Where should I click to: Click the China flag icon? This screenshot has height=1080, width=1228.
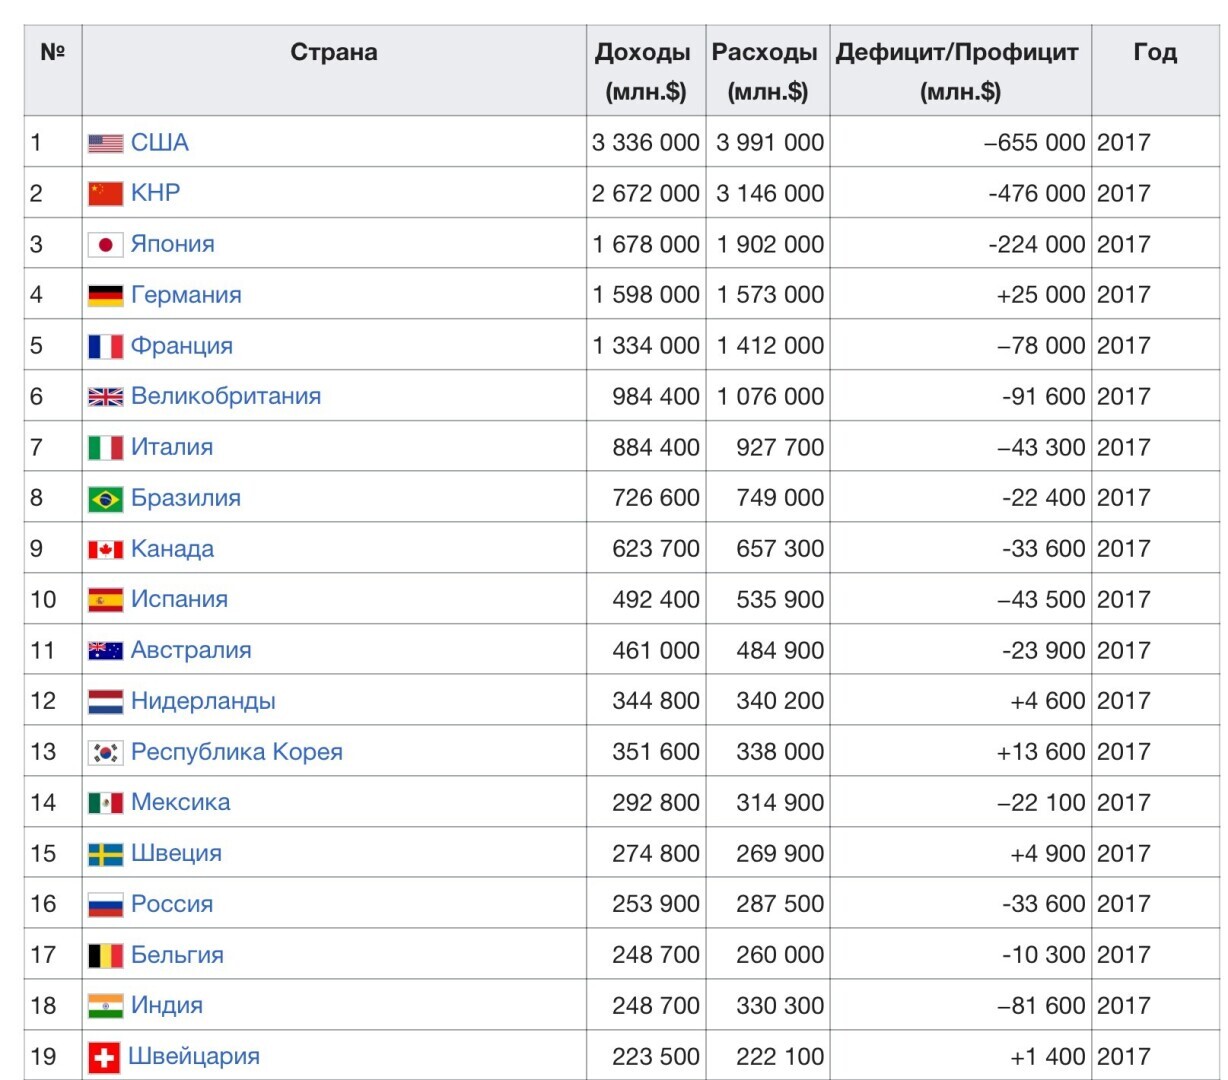point(105,193)
